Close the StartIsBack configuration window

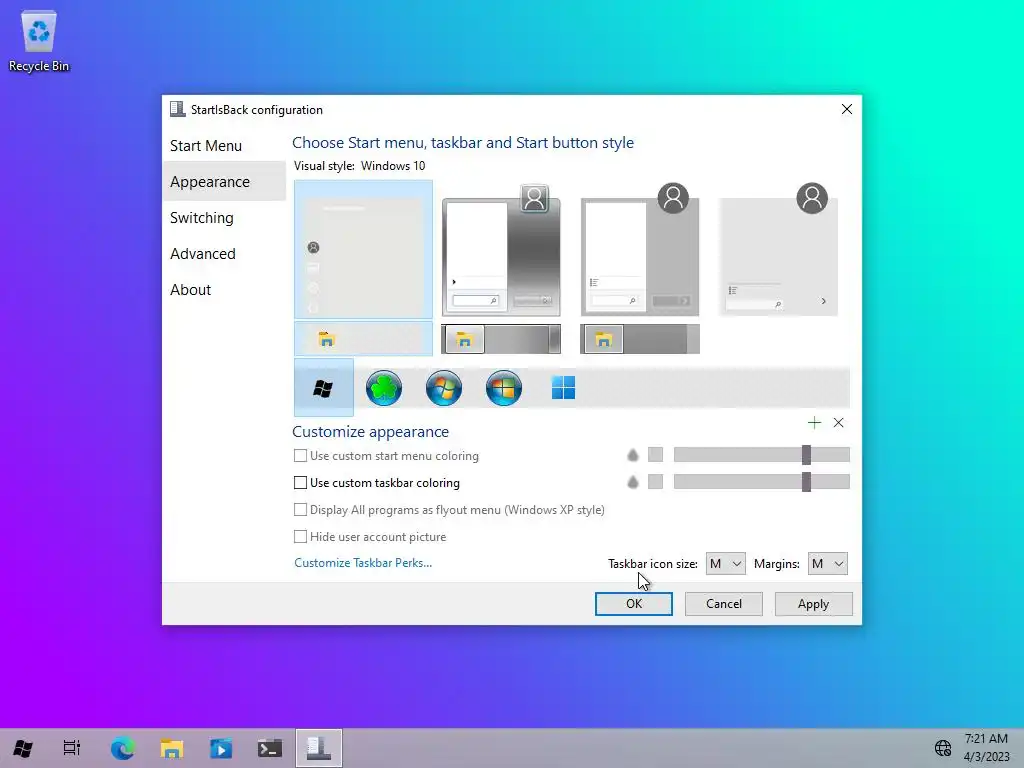coord(846,109)
